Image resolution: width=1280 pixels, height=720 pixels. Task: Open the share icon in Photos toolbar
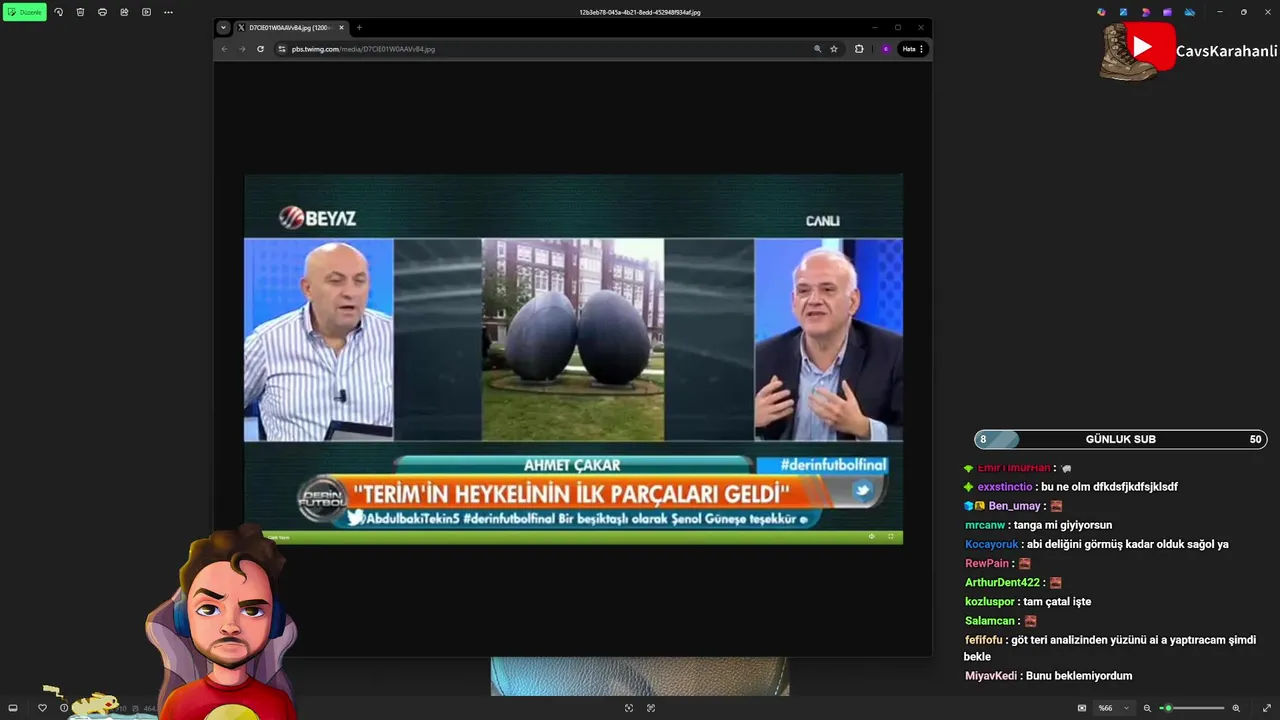point(124,12)
